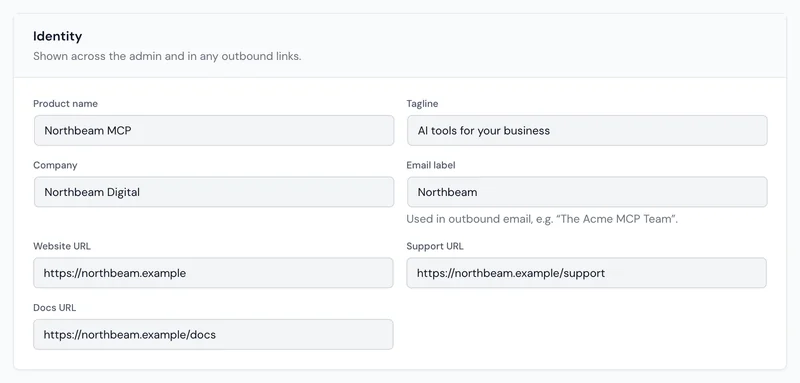Edit the Company field with Northbeam Digital
This screenshot has height=383, width=800.
(x=214, y=192)
